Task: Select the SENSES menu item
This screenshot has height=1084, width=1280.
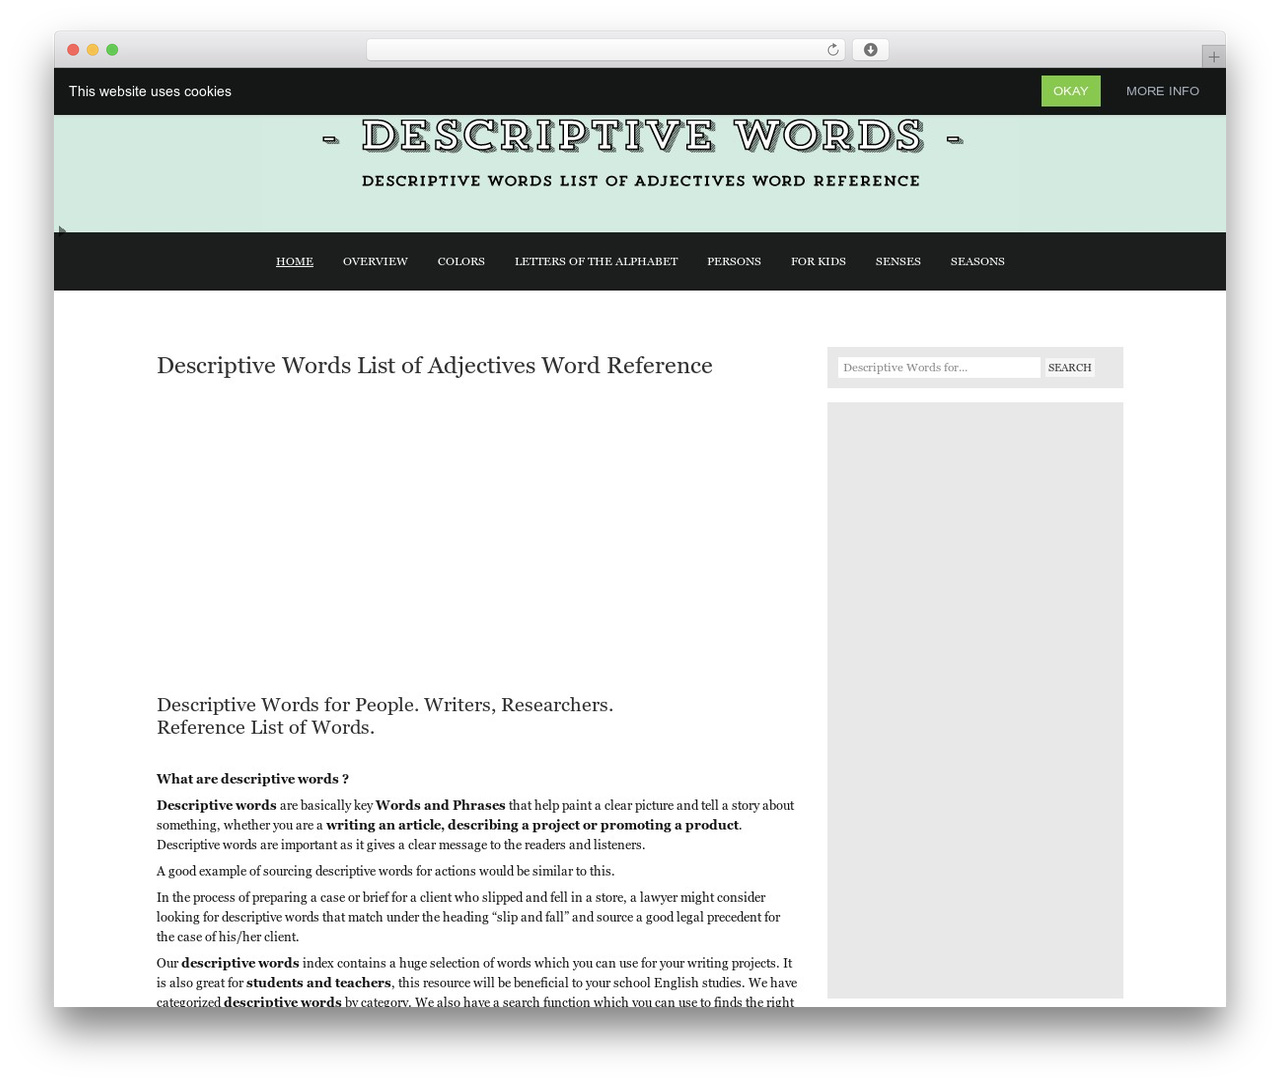Action: pyautogui.click(x=898, y=262)
